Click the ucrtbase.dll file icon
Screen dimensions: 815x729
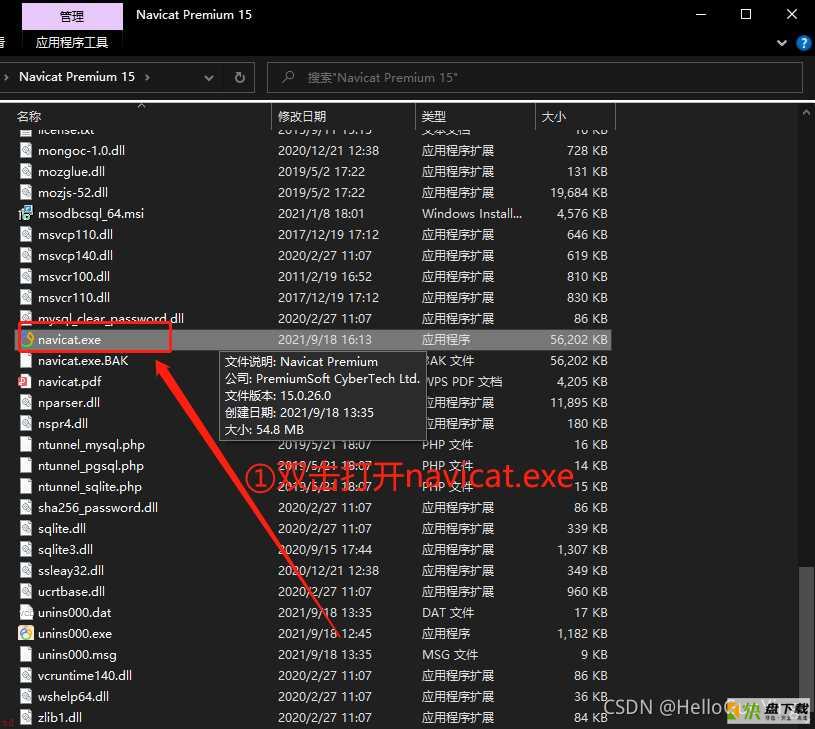[x=25, y=592]
